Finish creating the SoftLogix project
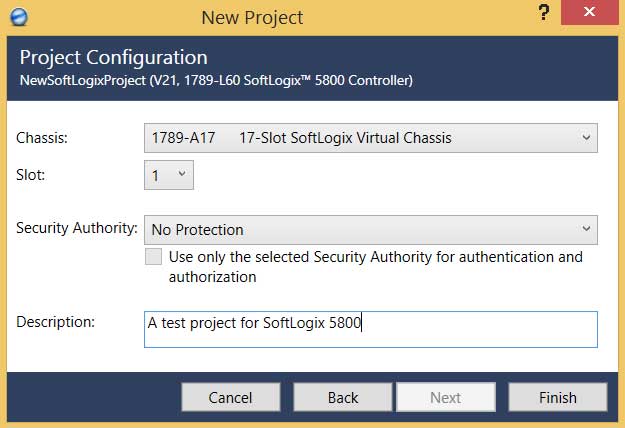This screenshot has height=428, width=625. 558,397
